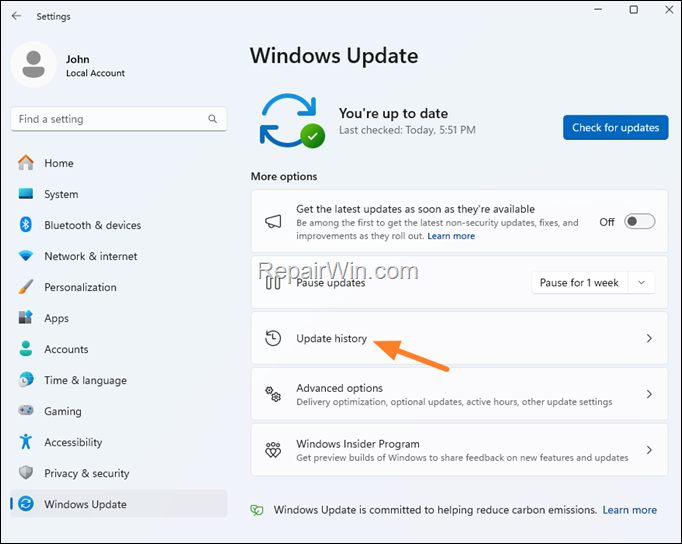The image size is (682, 544).
Task: Click the John Local Account name
Action: point(95,66)
